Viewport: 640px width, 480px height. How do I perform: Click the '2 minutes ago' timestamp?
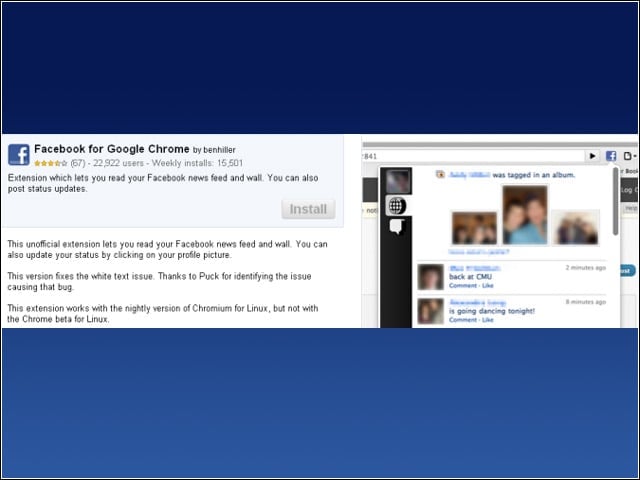pos(586,268)
